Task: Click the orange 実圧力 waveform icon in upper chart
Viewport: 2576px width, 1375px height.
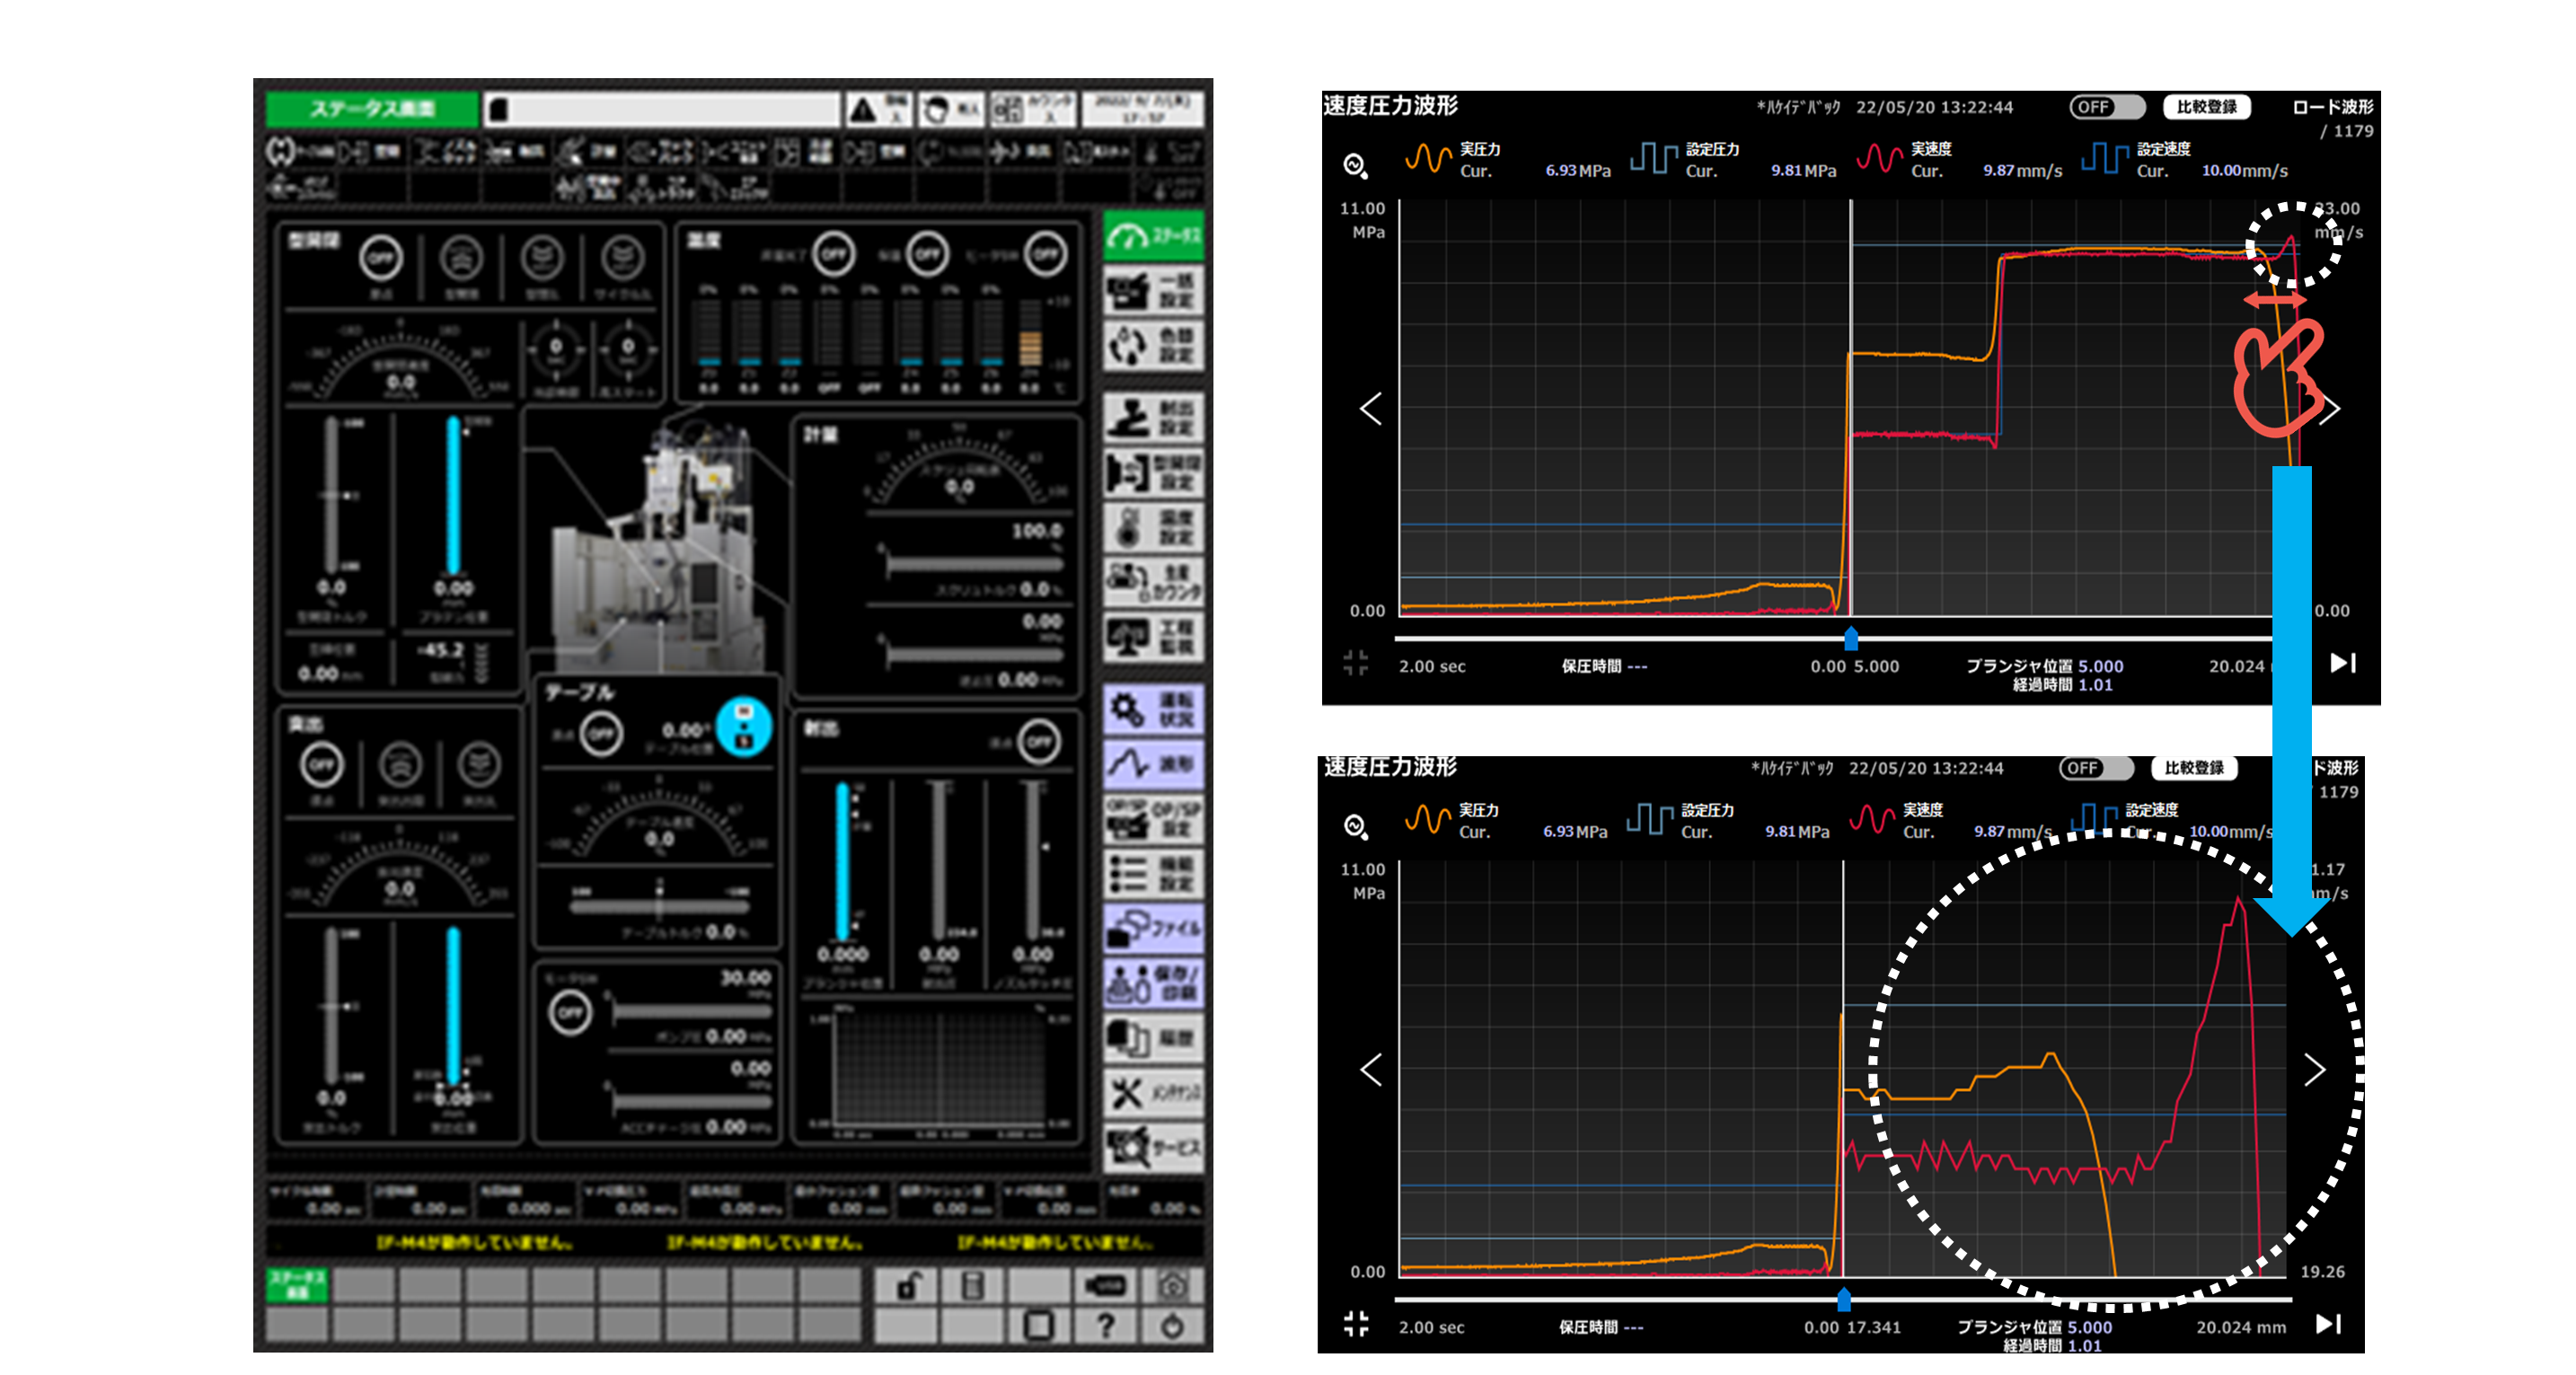Action: click(x=1427, y=158)
